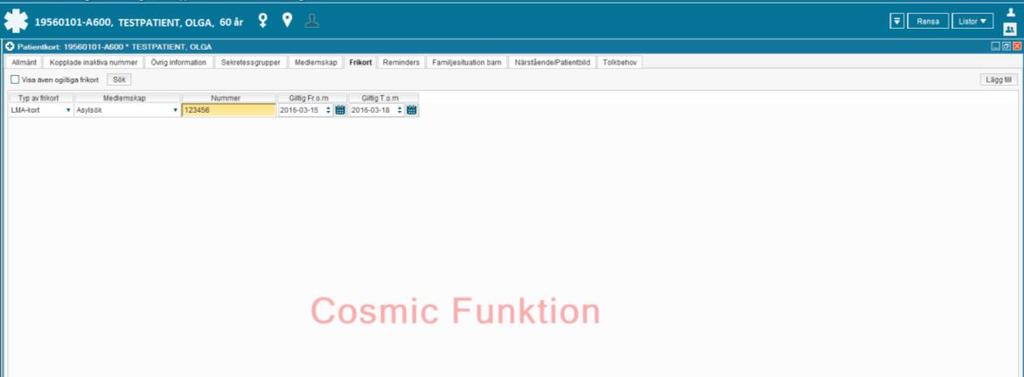The image size is (1024, 377).
Task: Click the female gender symbol icon
Action: tap(263, 21)
